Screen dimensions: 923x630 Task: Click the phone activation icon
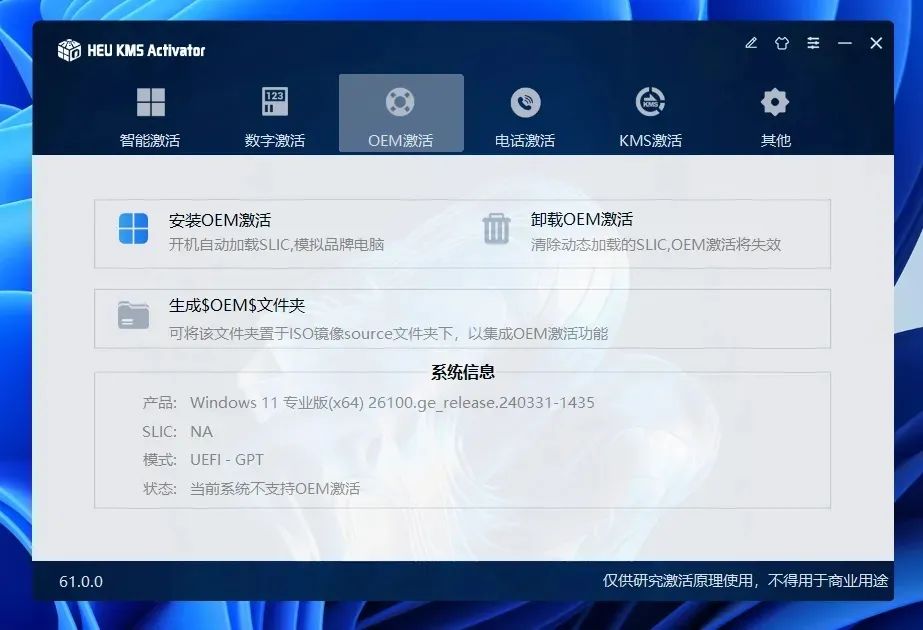(525, 102)
